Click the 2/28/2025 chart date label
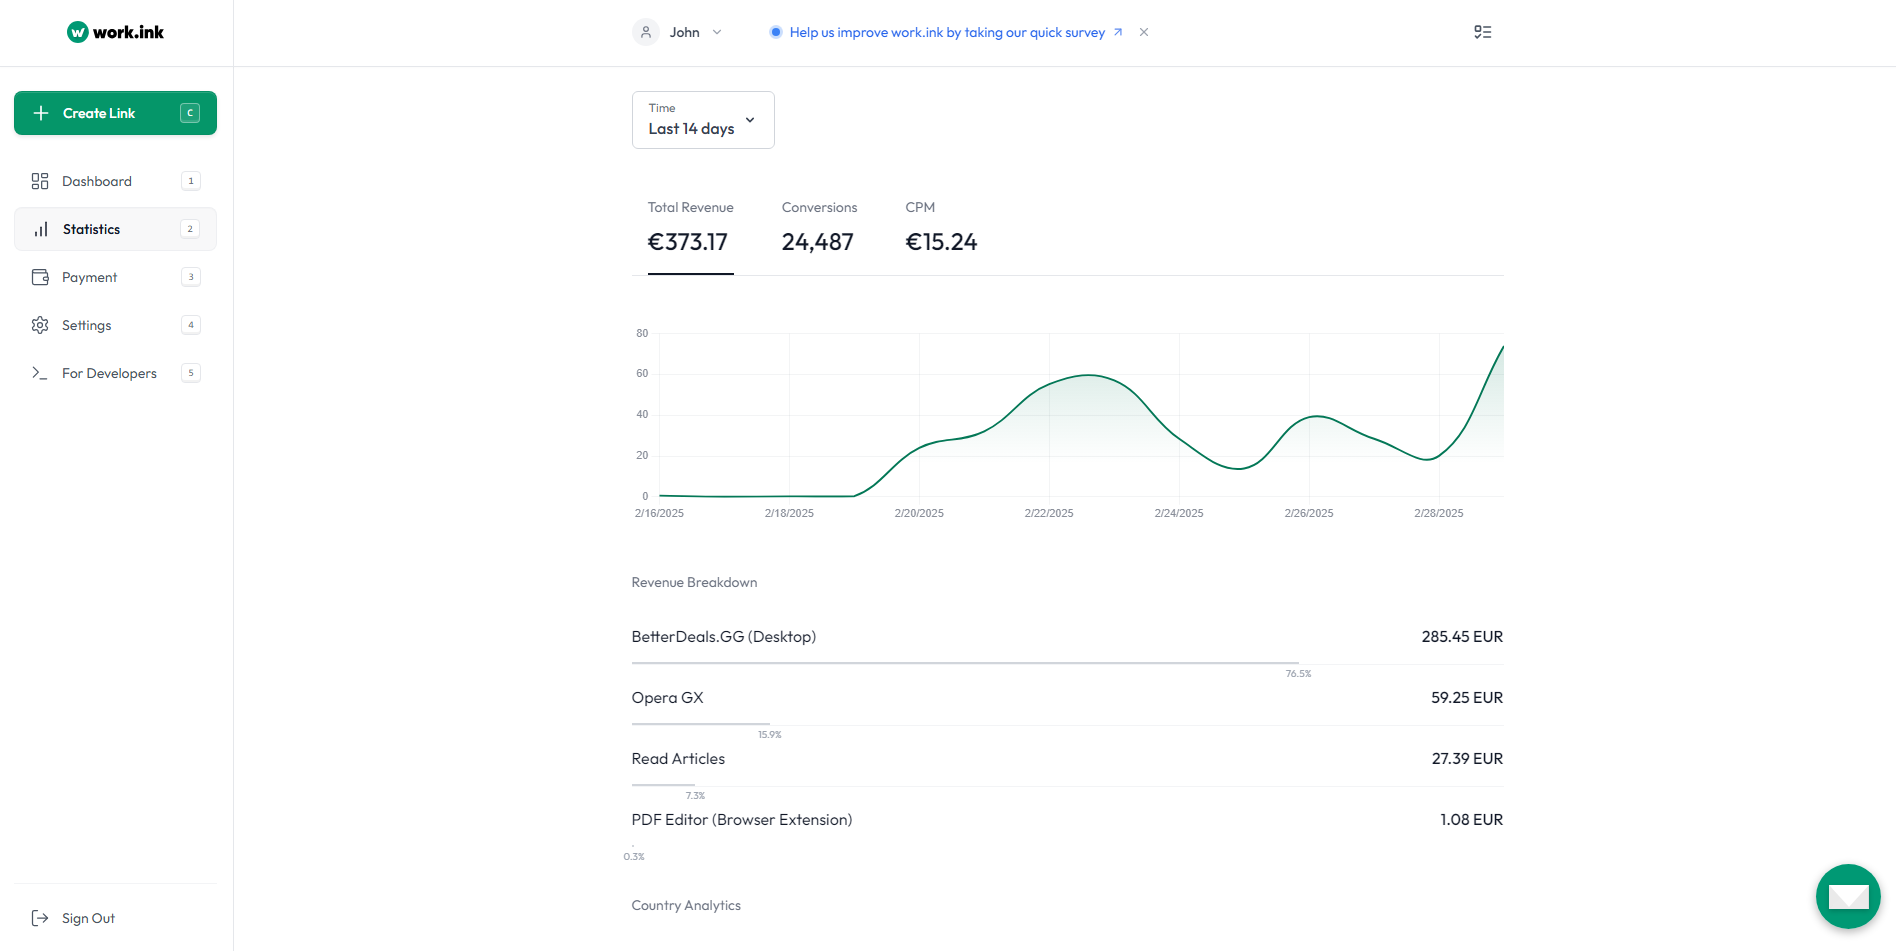The height and width of the screenshot is (951, 1896). click(x=1439, y=513)
